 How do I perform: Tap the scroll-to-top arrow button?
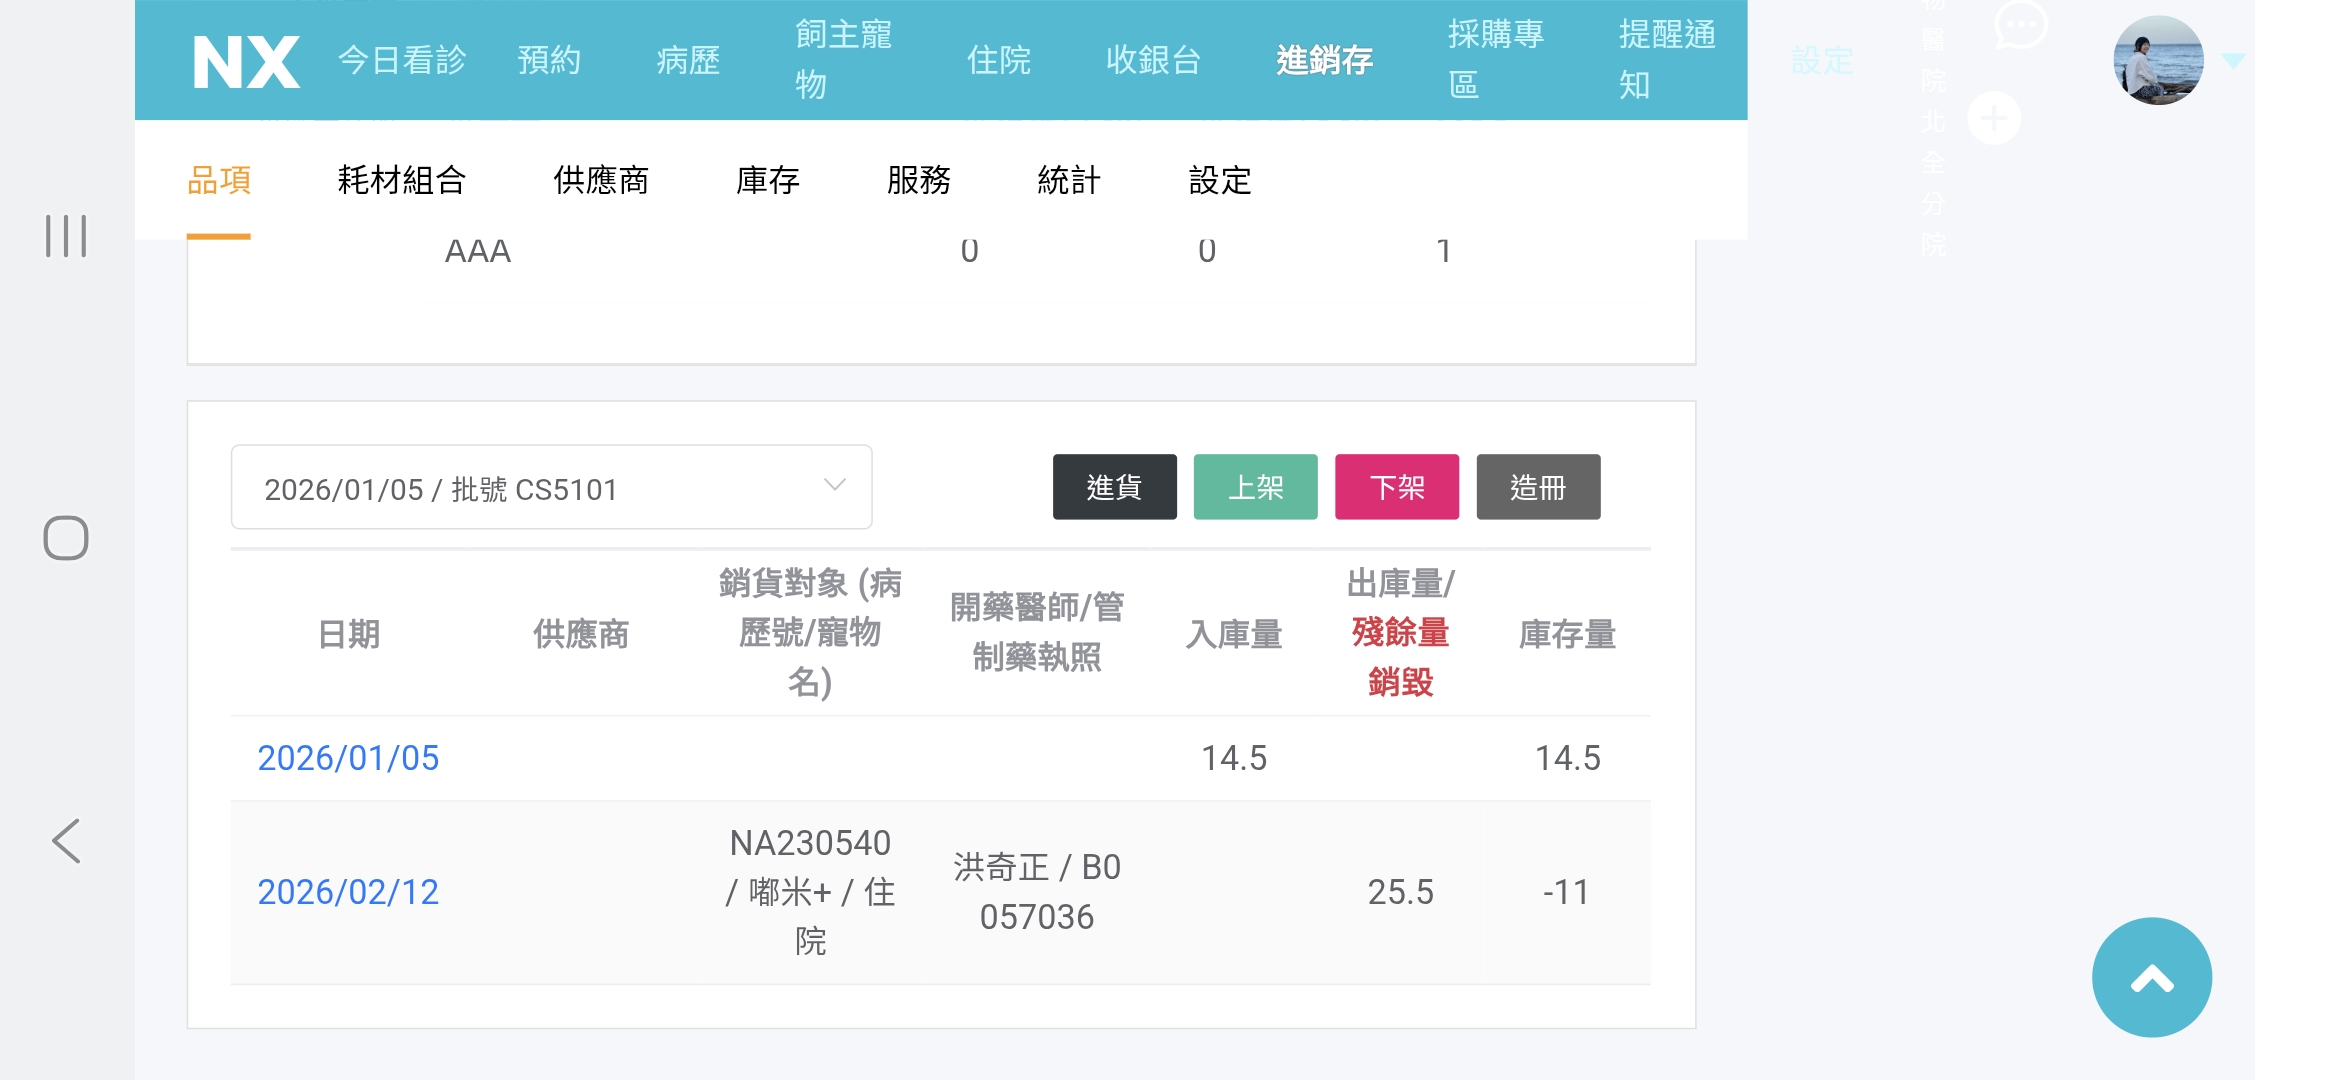pos(2151,977)
